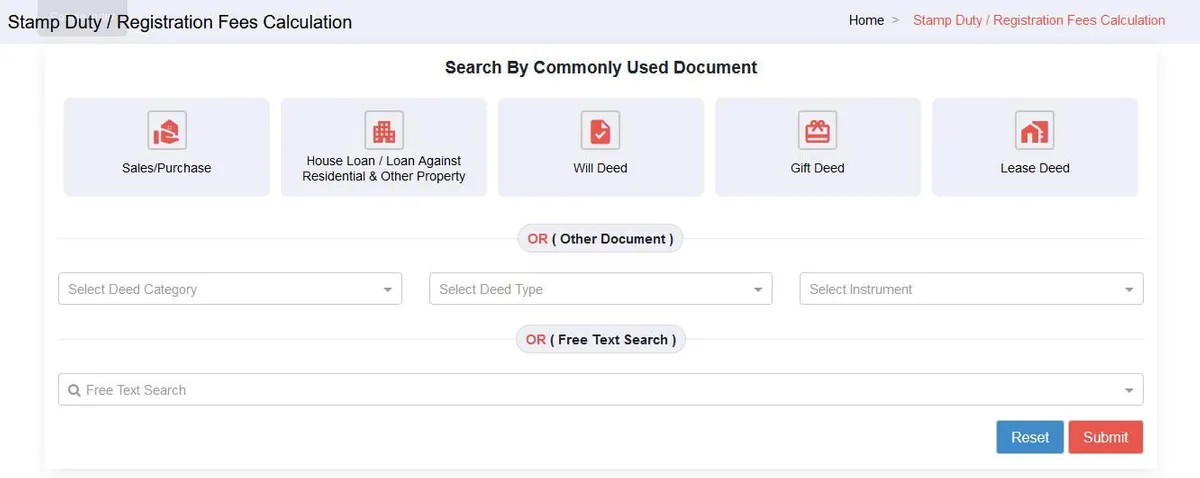Click the 'OR ( Other Document )' pill

[600, 239]
